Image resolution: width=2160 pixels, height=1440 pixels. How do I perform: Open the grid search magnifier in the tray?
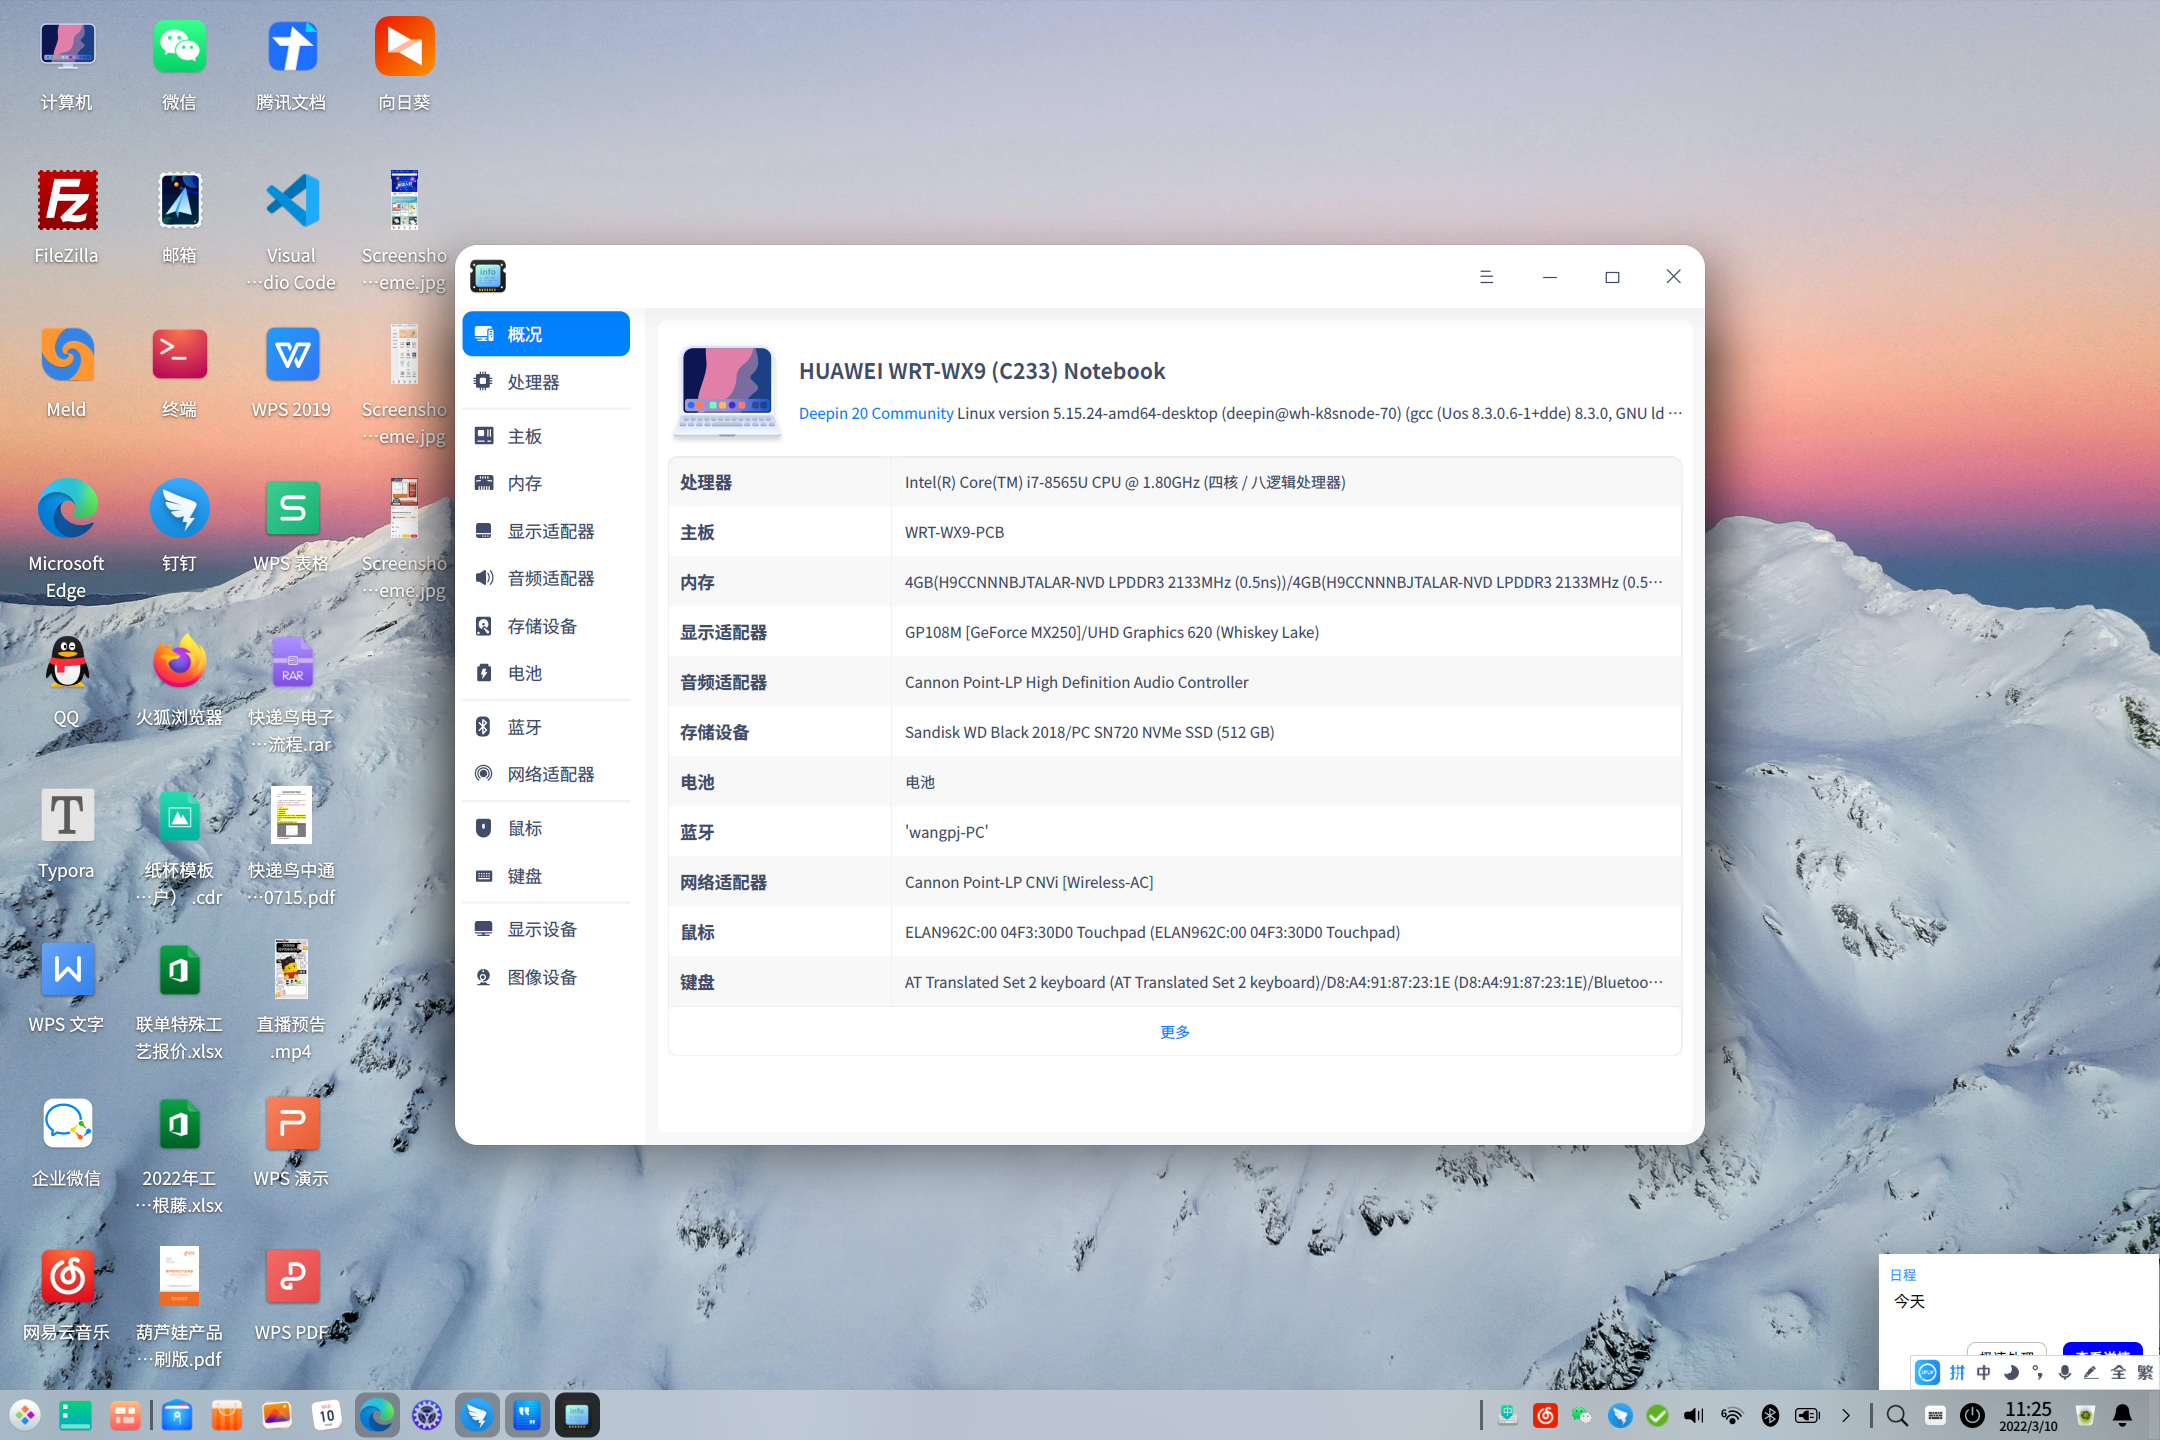(1896, 1415)
